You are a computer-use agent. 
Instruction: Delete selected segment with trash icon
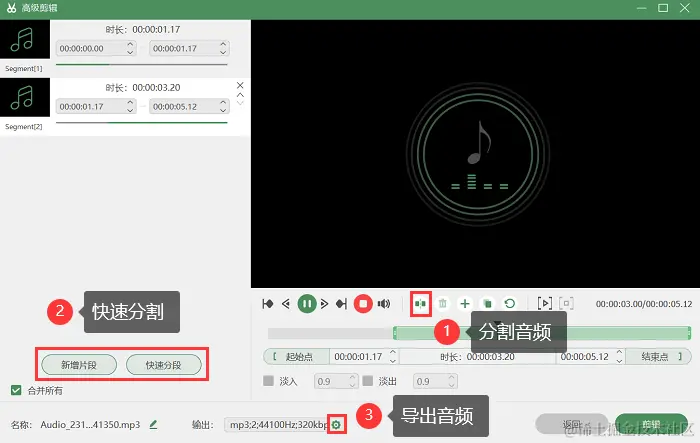(442, 304)
